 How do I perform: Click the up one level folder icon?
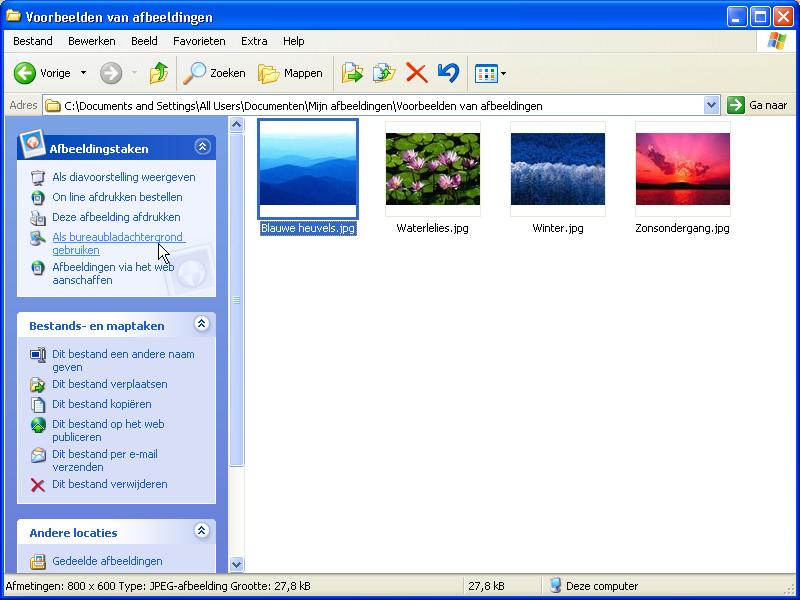157,72
